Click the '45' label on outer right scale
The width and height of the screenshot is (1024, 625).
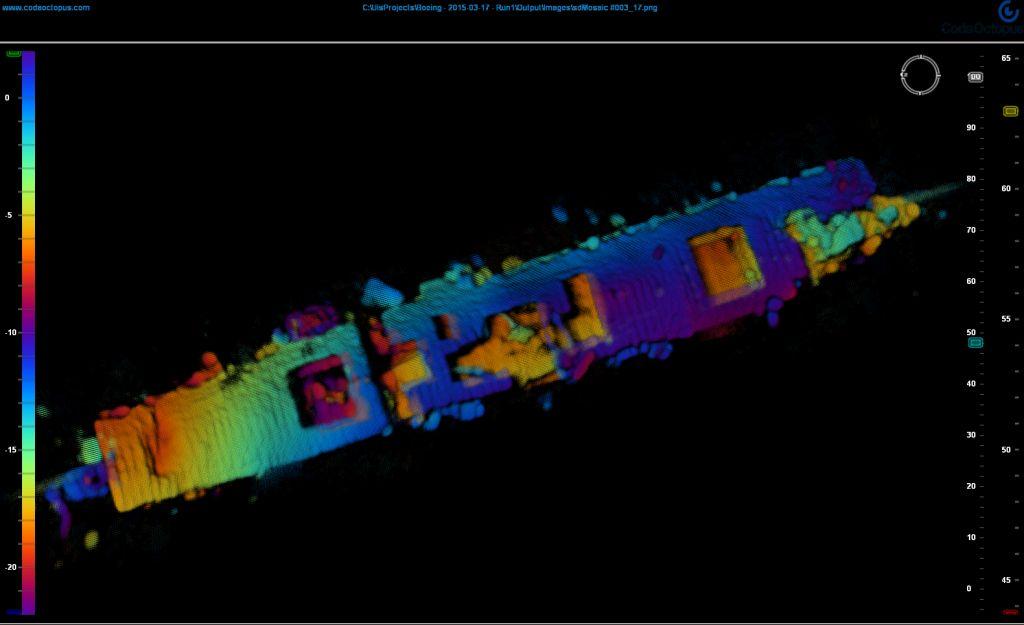[x=1006, y=580]
